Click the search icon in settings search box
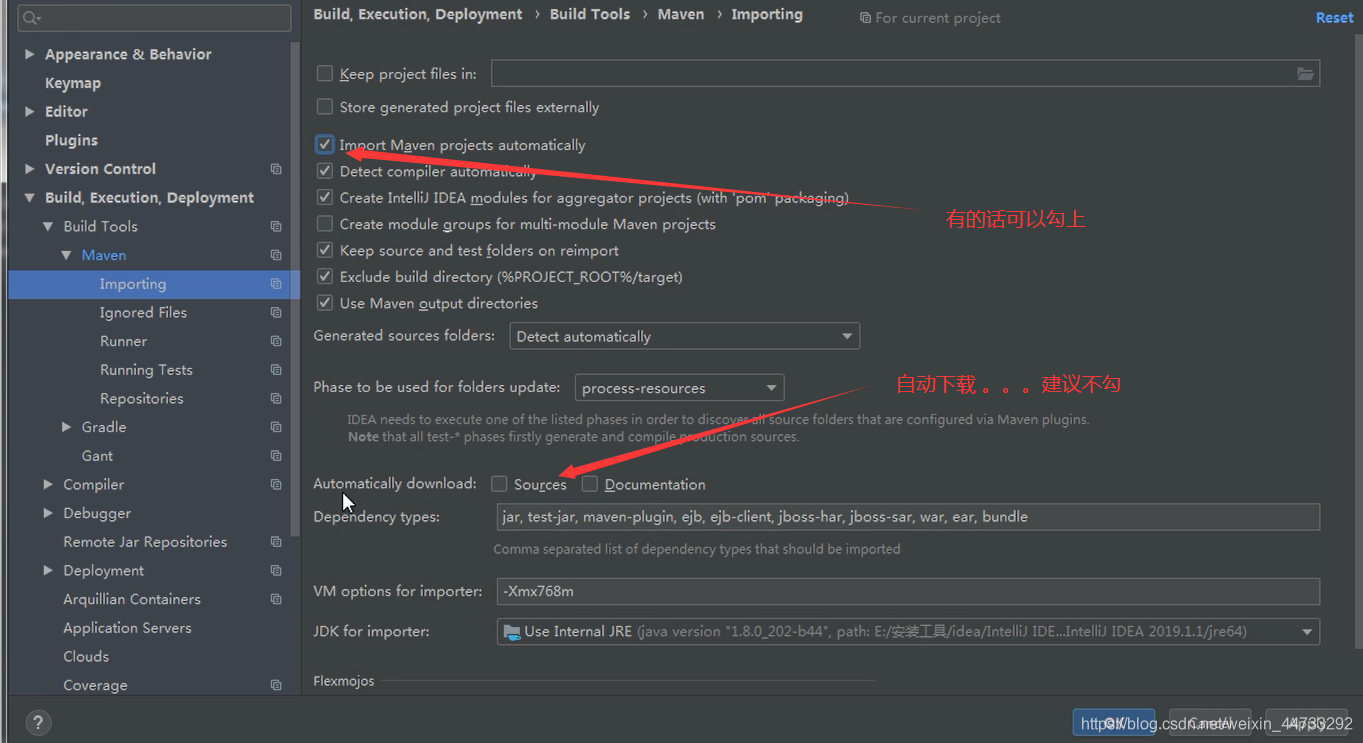Image resolution: width=1363 pixels, height=743 pixels. pos(31,18)
